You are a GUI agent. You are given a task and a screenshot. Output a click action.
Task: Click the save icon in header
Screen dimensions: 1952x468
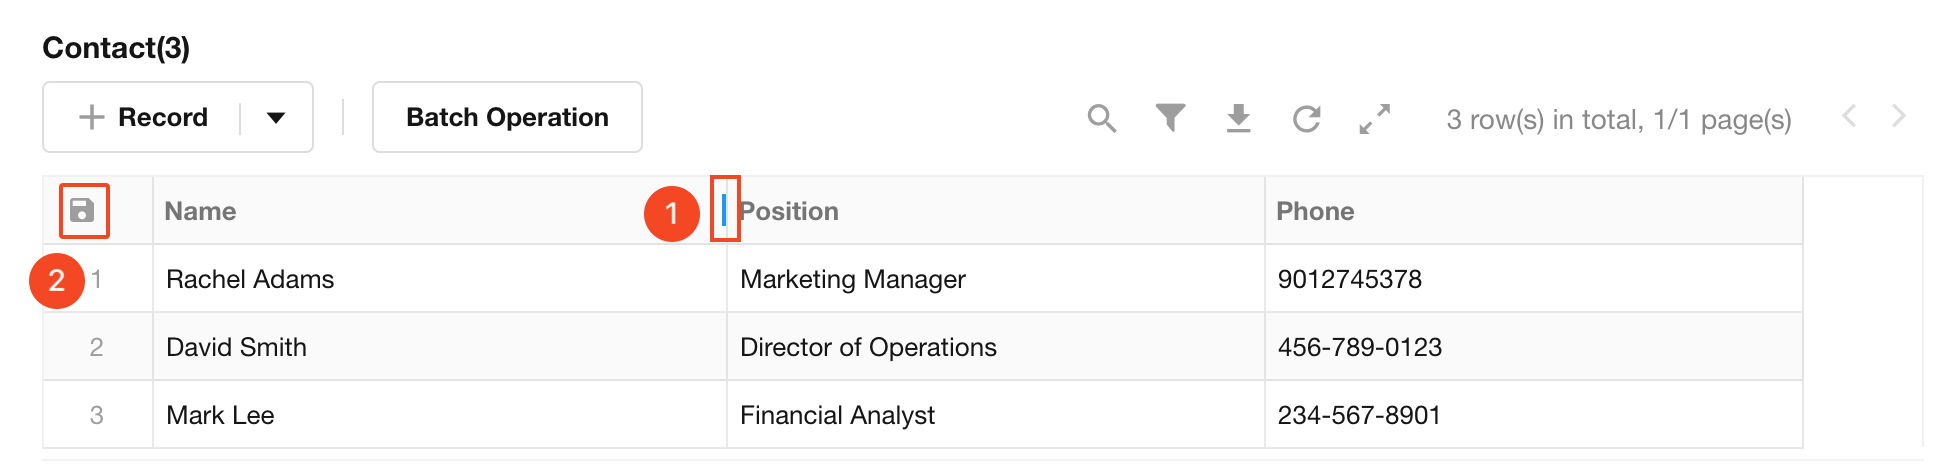pos(83,211)
